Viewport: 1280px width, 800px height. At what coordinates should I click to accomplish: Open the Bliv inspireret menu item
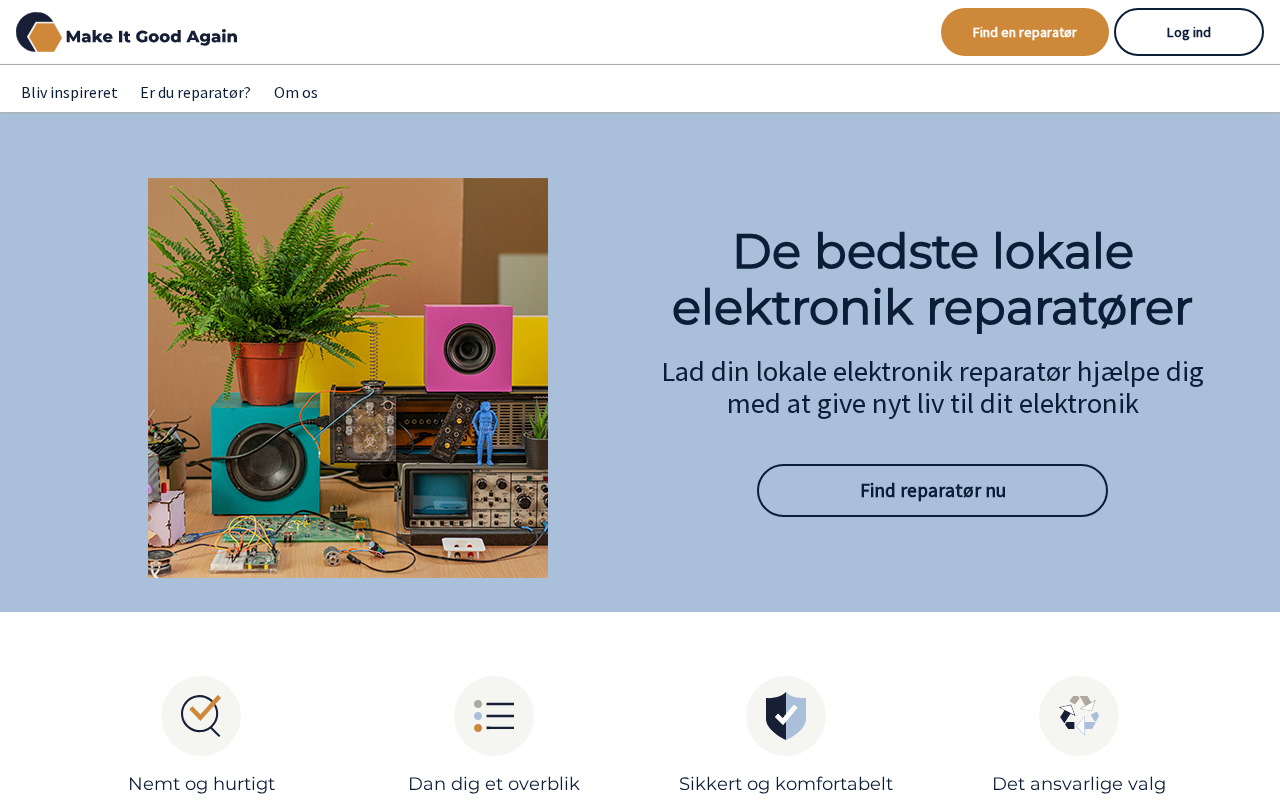(69, 92)
